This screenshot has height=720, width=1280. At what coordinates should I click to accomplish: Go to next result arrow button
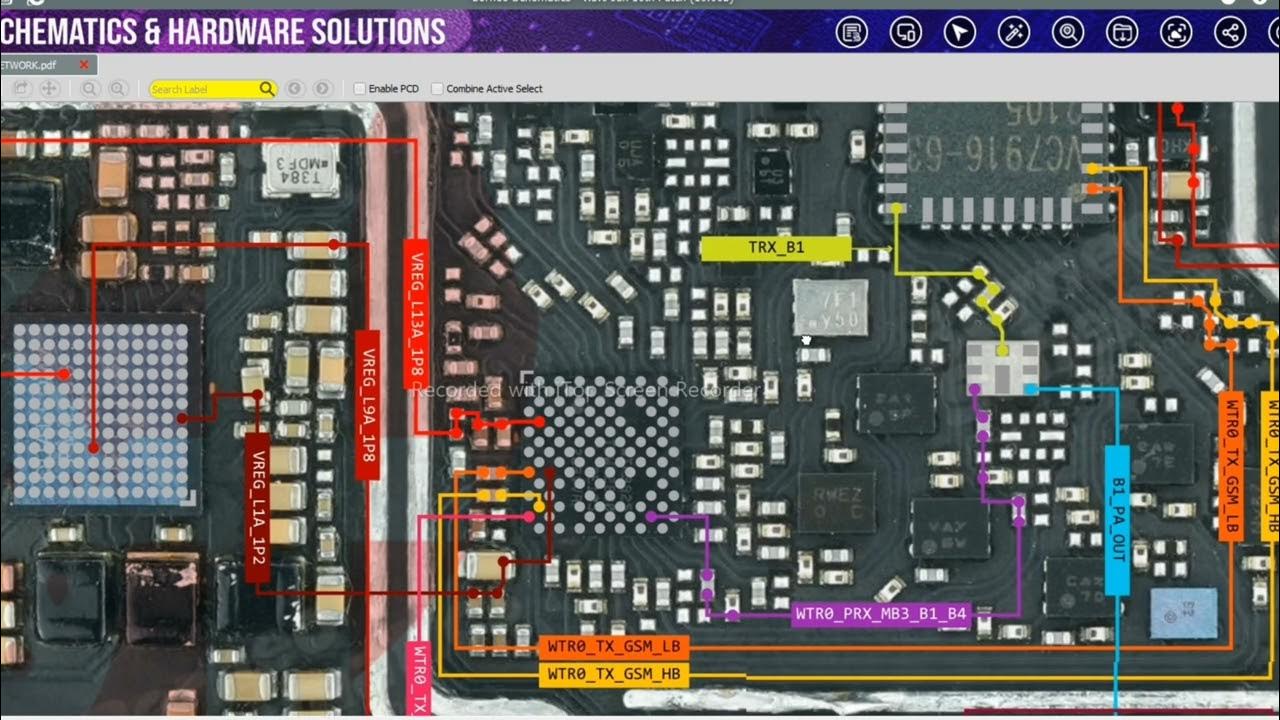click(x=322, y=89)
